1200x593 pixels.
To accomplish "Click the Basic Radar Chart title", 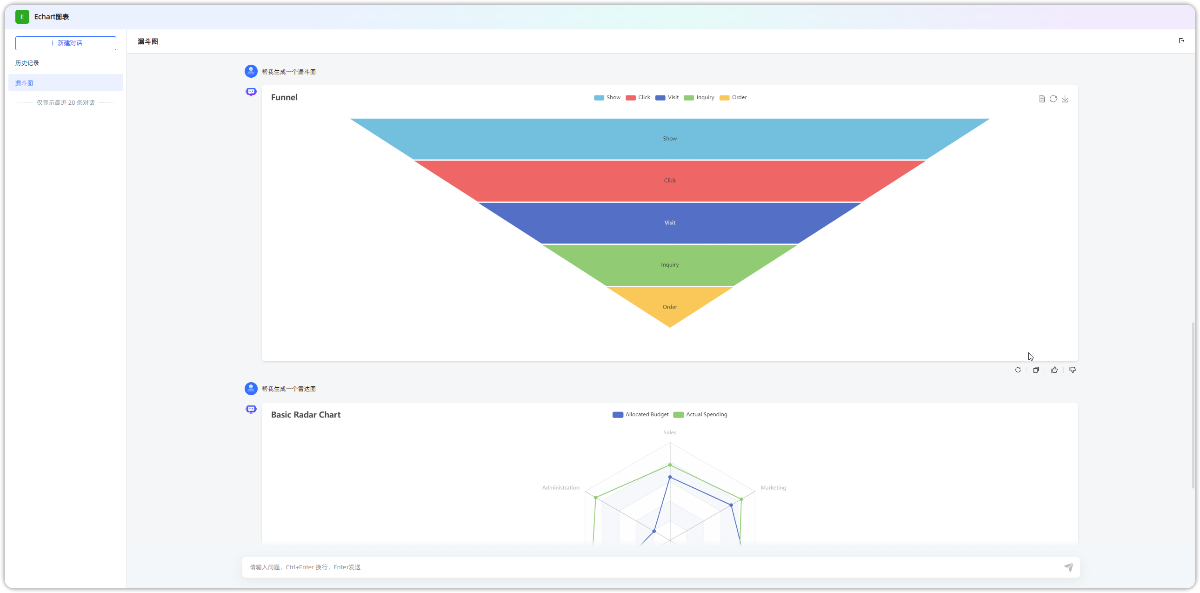I will (306, 415).
